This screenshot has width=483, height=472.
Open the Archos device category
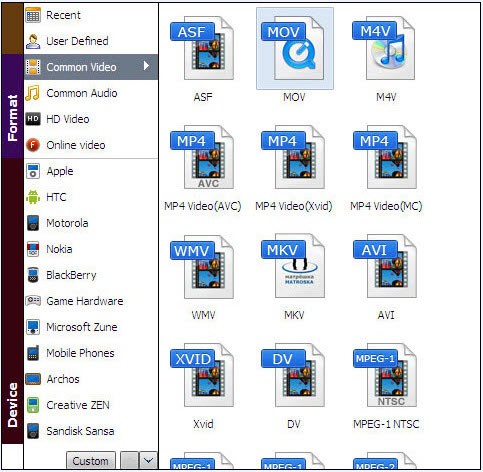91,379
